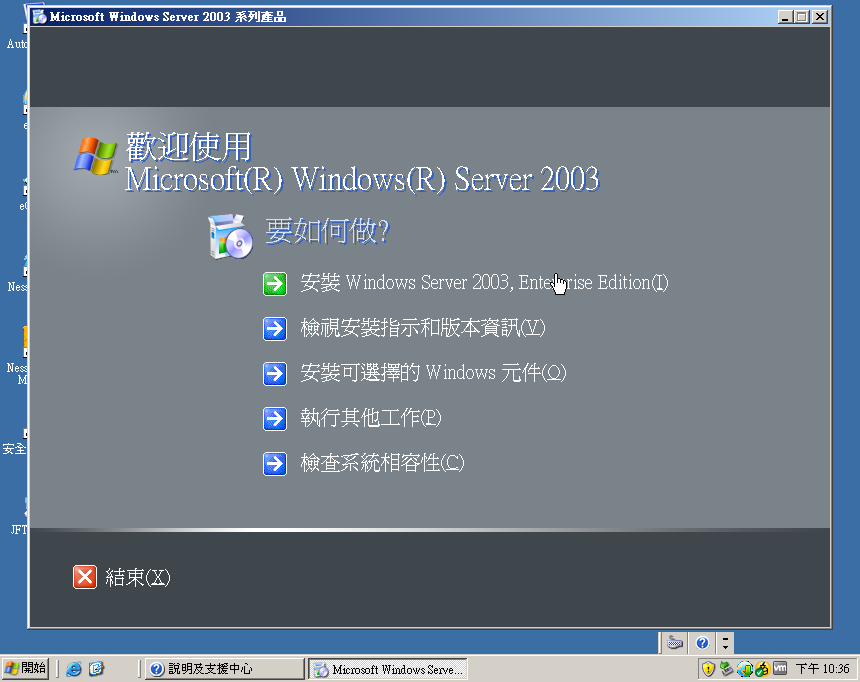Choose 安裝可選擇的 Windows 元件(O)
860x682 pixels.
click(433, 373)
